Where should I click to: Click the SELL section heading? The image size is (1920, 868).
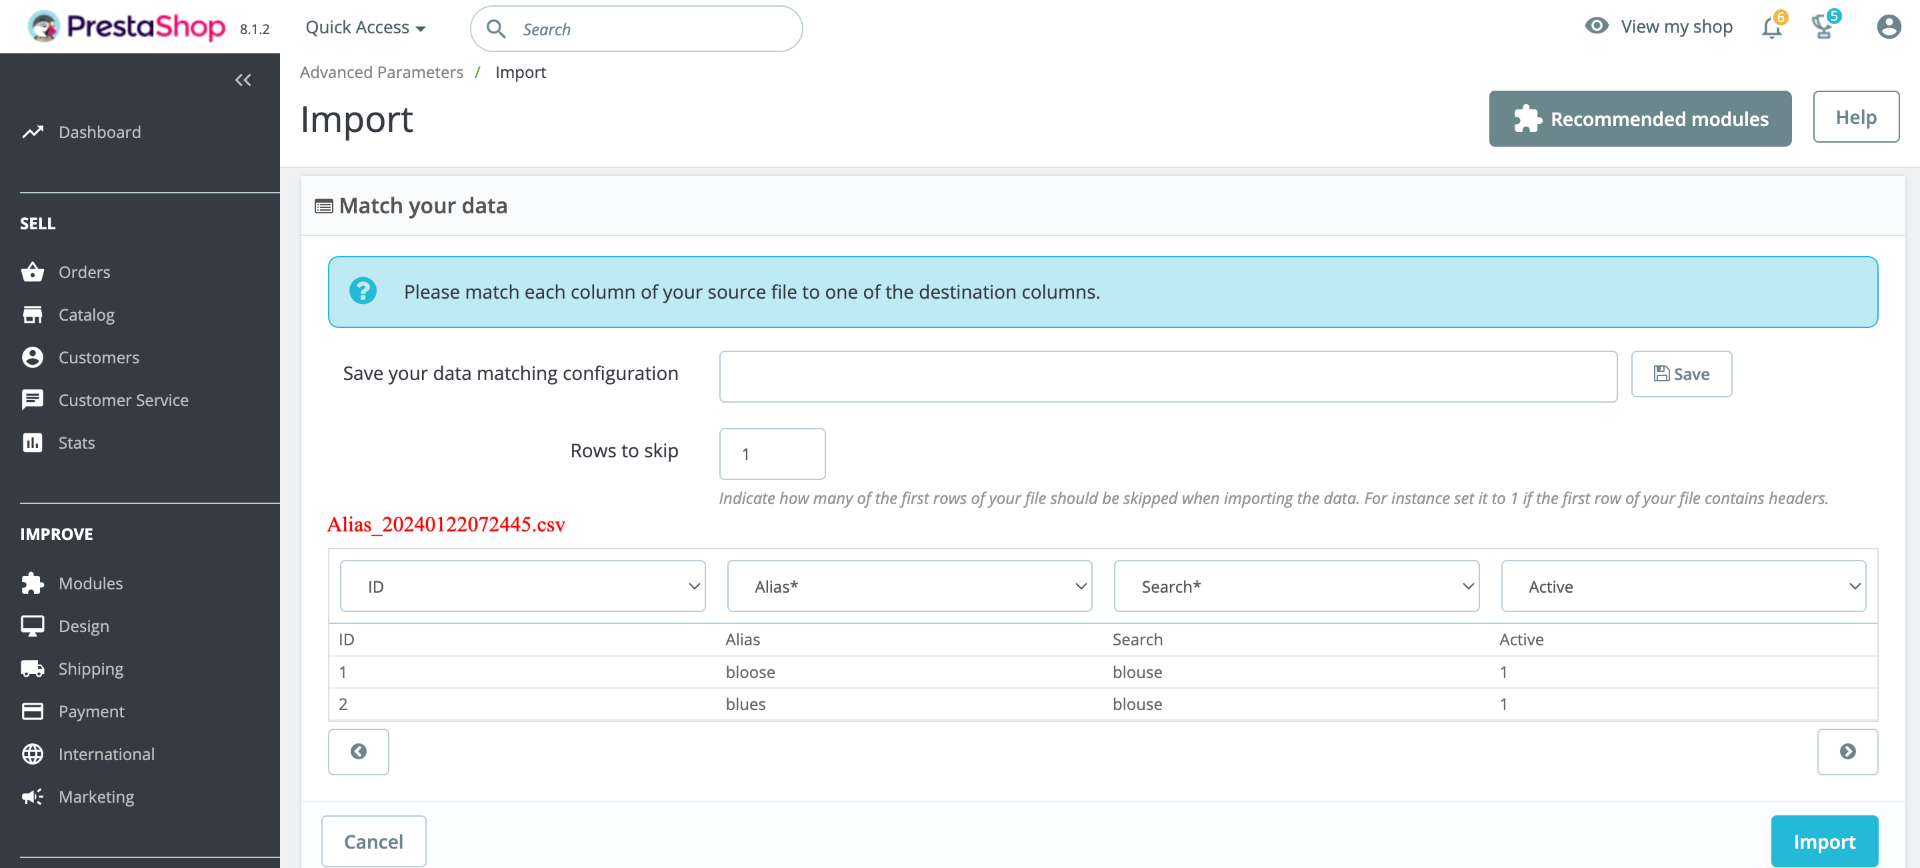coord(38,224)
